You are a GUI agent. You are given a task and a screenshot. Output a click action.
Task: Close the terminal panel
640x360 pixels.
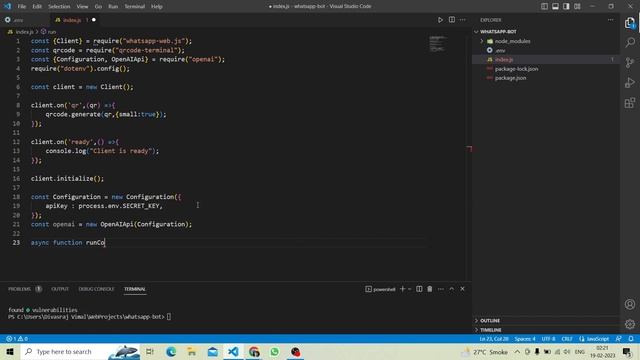pos(462,289)
